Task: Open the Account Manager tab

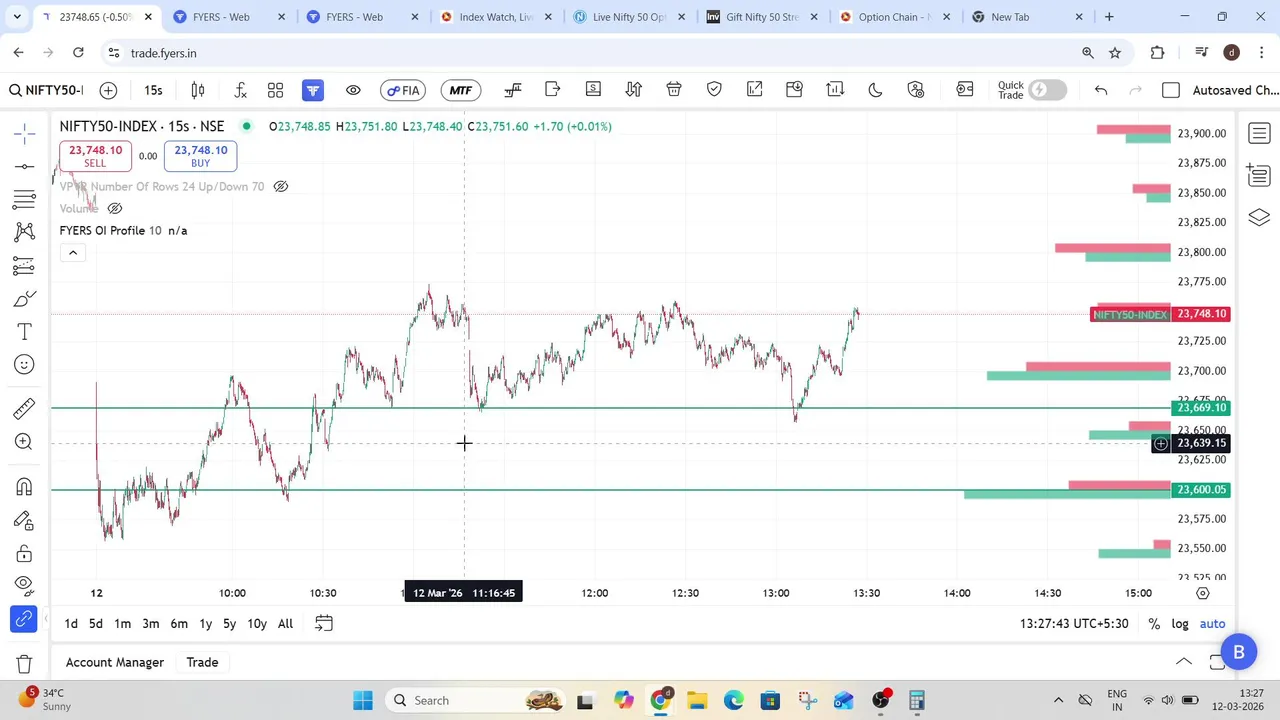Action: coord(115,662)
